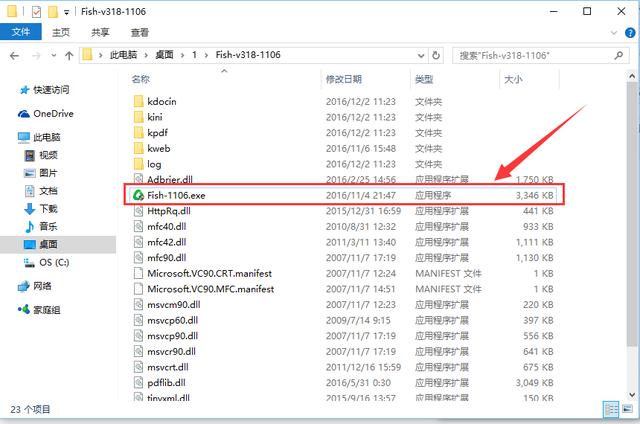Refresh the current folder view
640x424 pixels.
pos(440,54)
